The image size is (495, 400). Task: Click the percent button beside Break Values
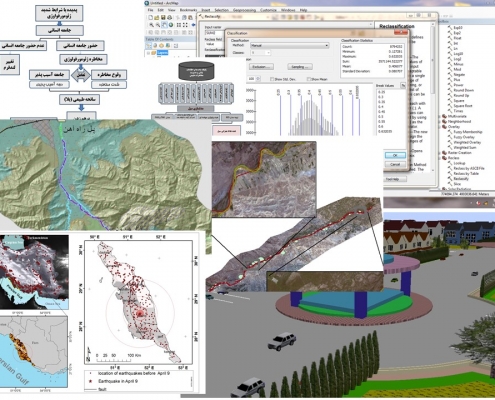coord(403,86)
